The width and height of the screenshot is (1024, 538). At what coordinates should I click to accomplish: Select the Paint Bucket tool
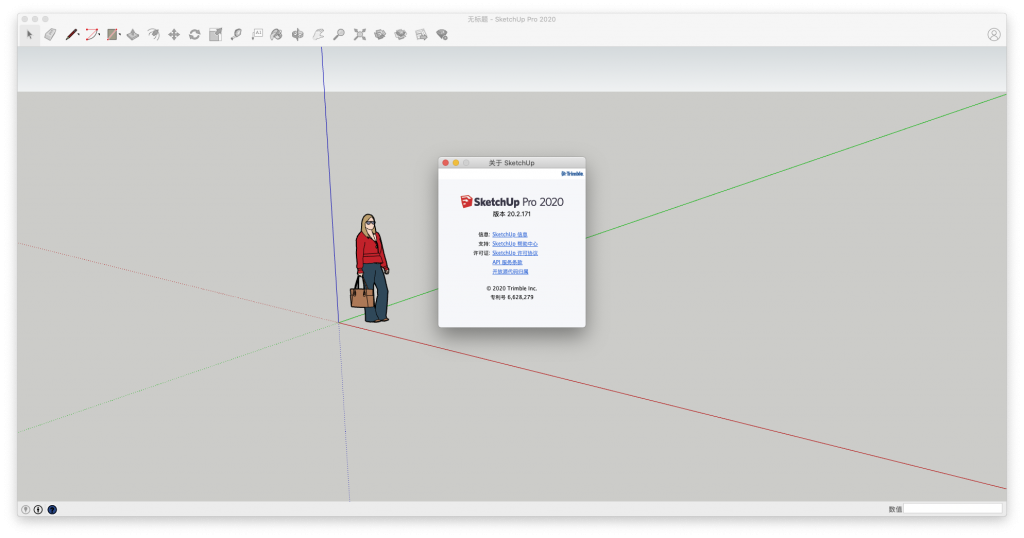click(277, 35)
